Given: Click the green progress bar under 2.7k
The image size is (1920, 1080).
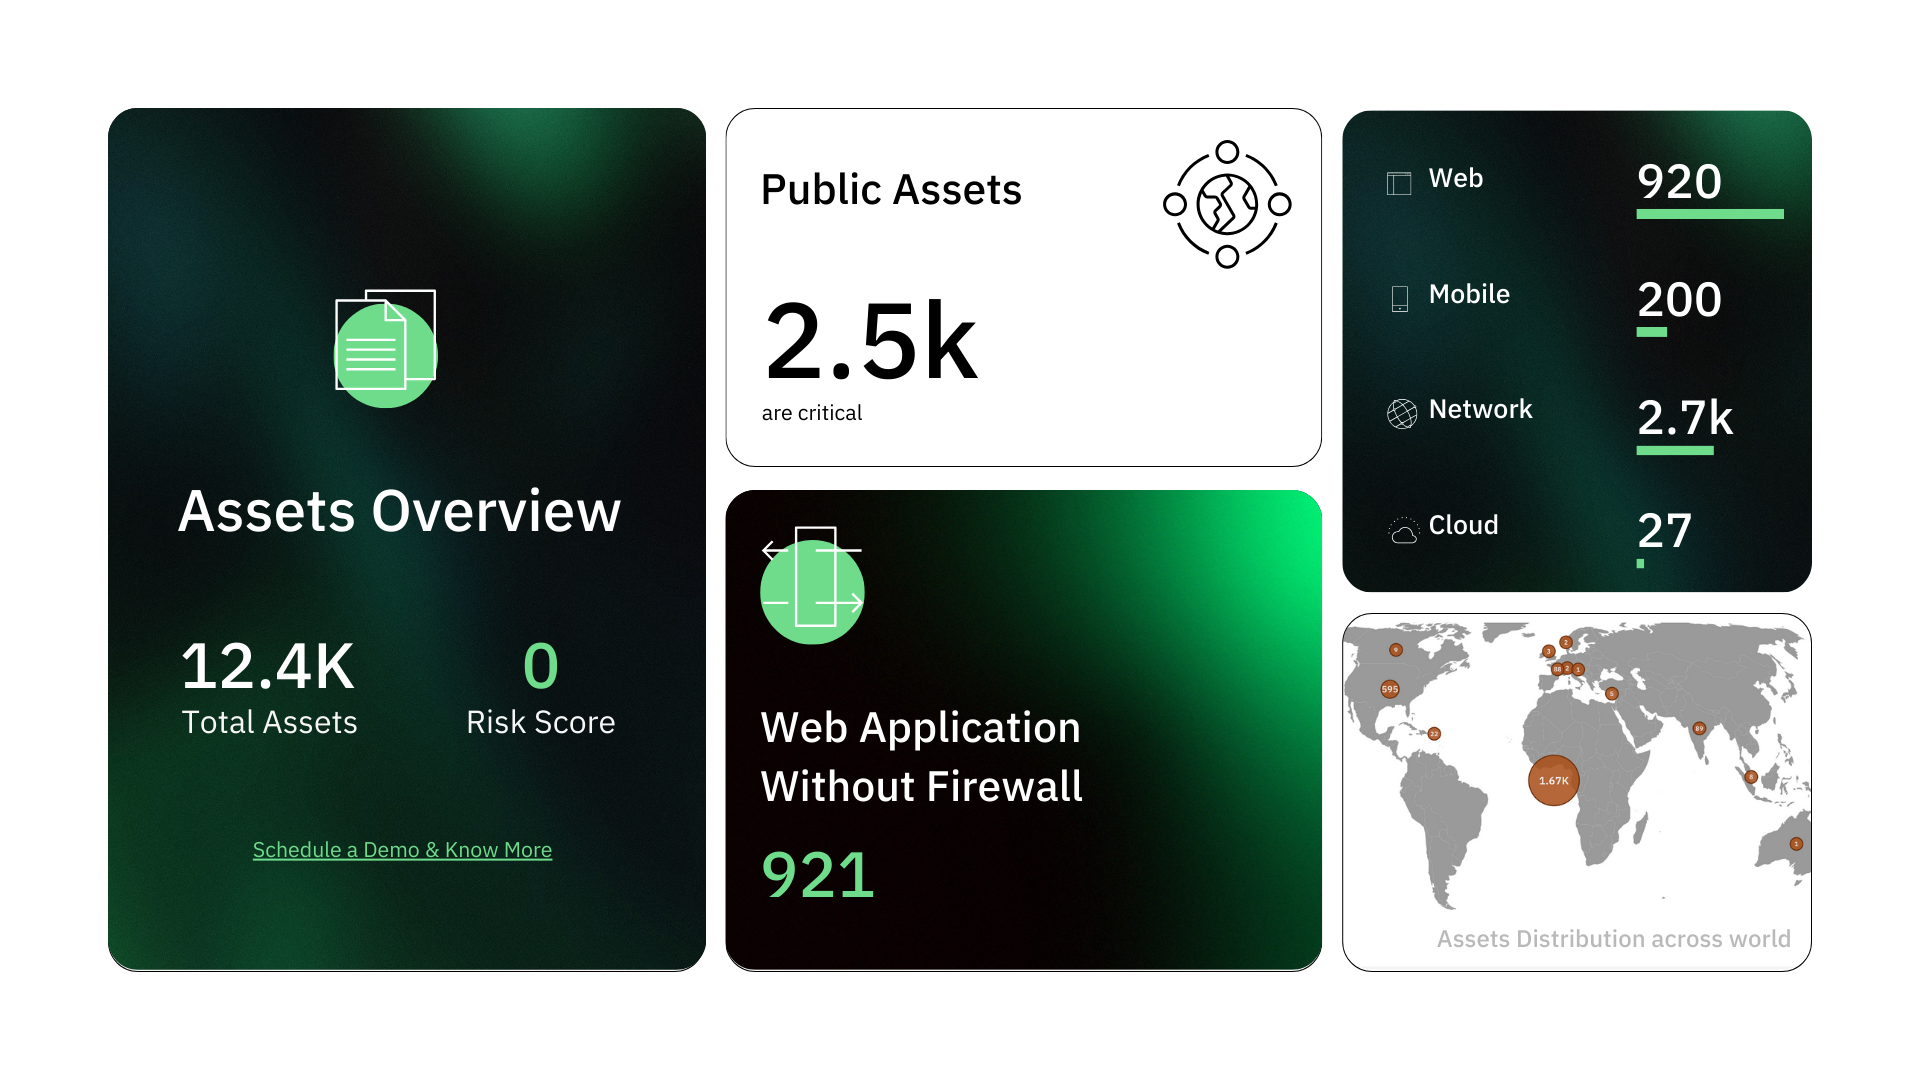Looking at the screenshot, I should (1675, 451).
